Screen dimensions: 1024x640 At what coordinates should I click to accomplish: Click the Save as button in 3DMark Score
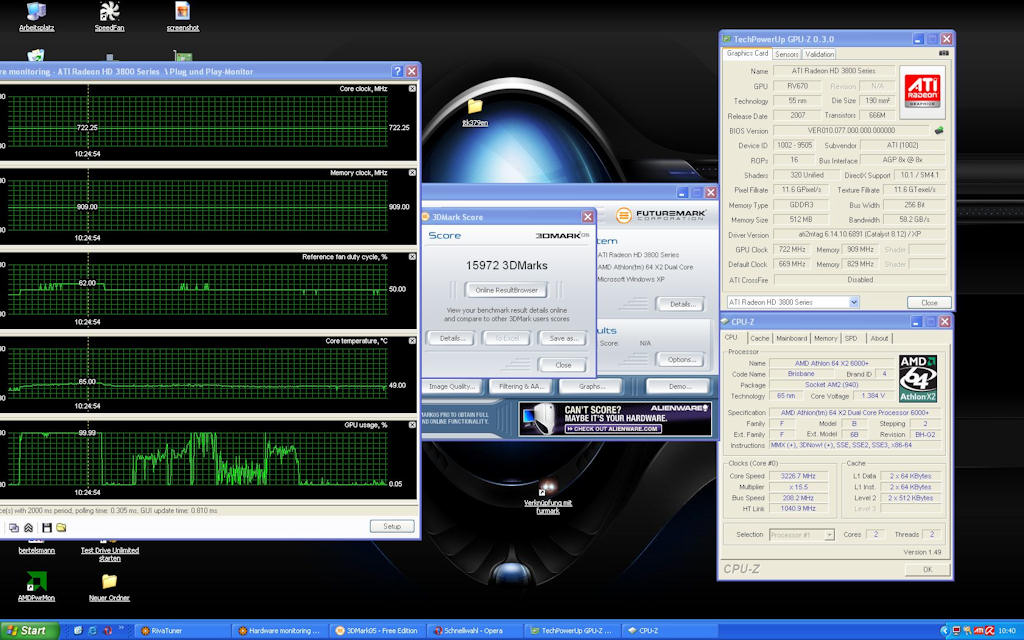click(x=563, y=338)
